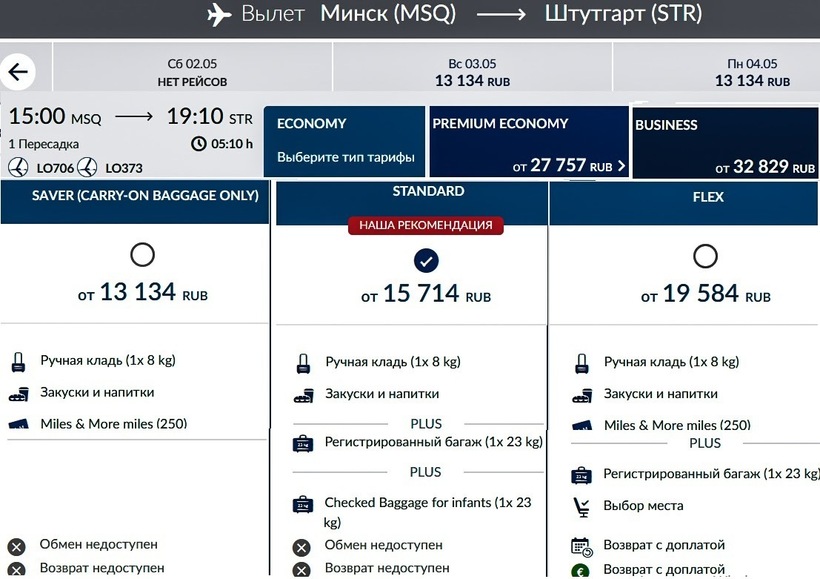
Task: Click the 1 Пересадка stopover text
Action: point(44,144)
